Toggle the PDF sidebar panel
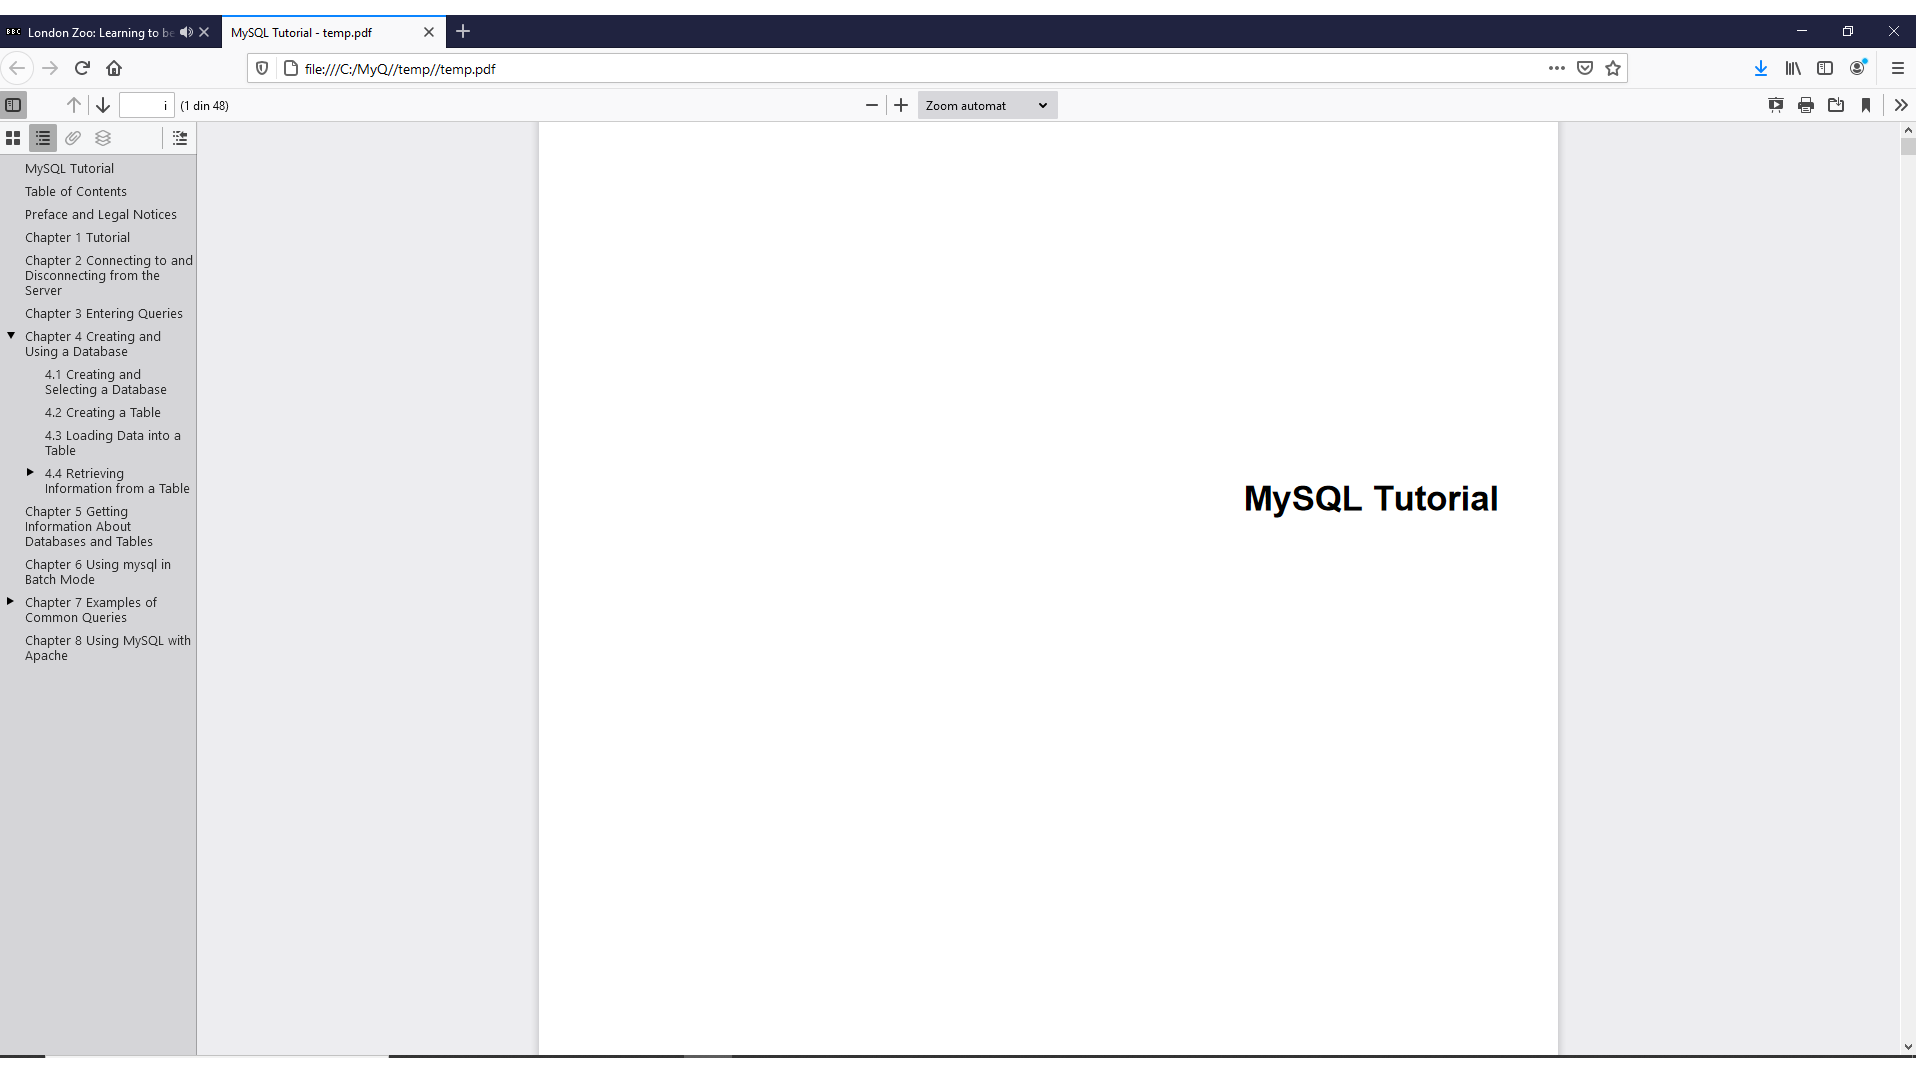 point(13,105)
